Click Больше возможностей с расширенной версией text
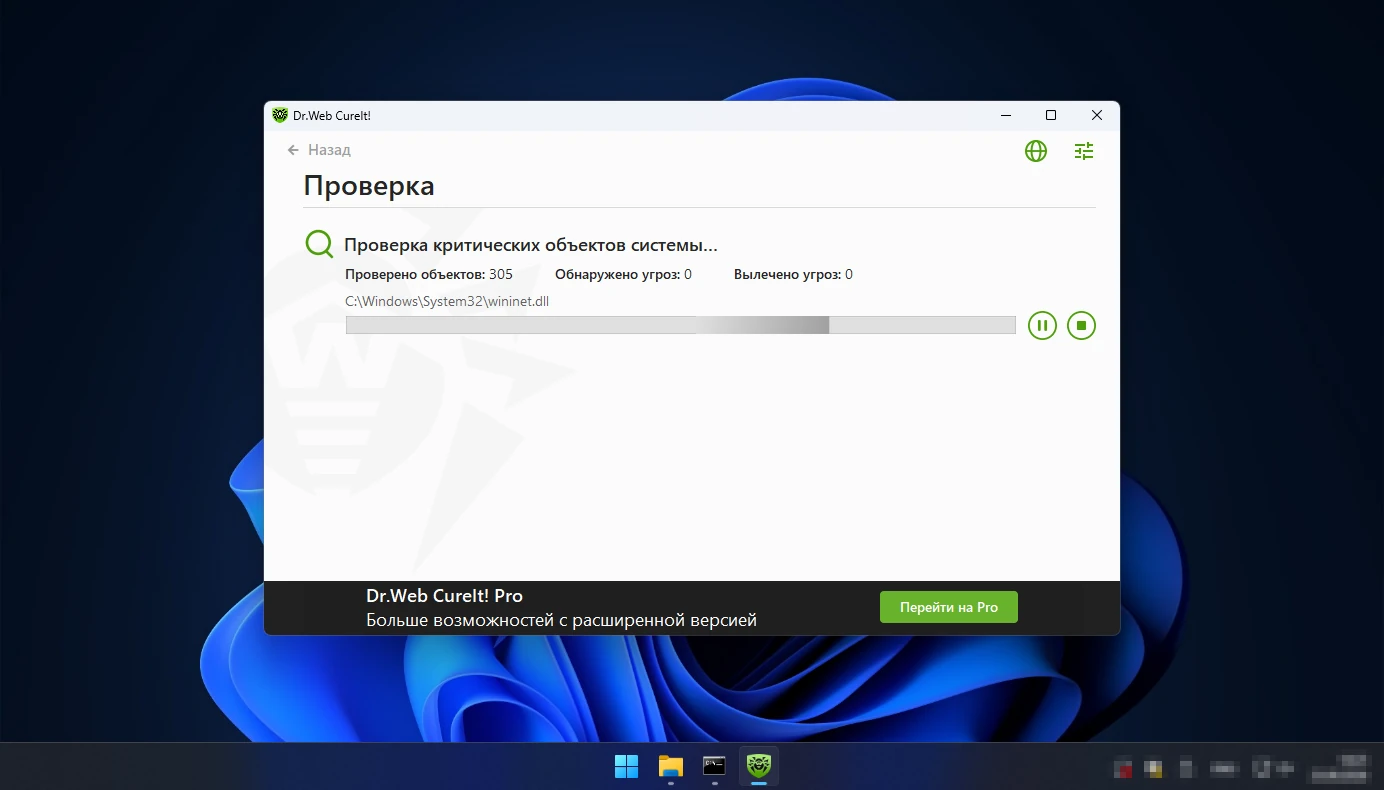 (x=561, y=620)
